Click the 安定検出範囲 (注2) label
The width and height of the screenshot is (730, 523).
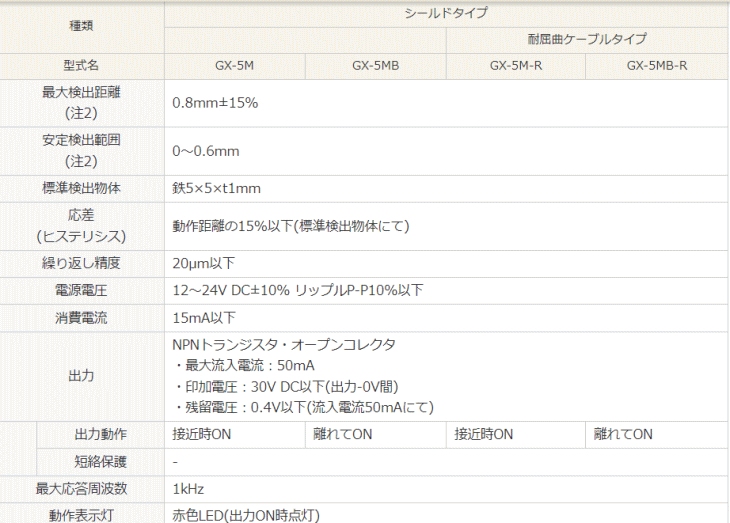click(x=81, y=150)
